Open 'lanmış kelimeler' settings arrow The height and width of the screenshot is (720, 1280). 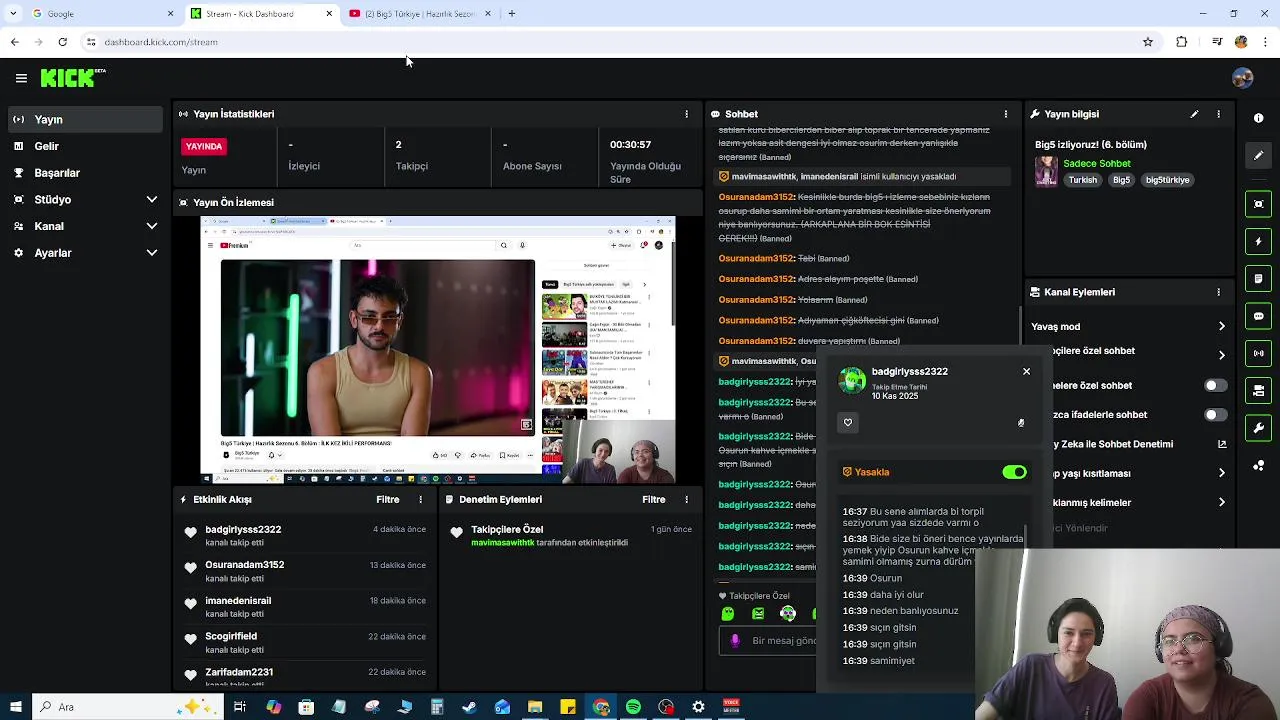click(x=1222, y=502)
